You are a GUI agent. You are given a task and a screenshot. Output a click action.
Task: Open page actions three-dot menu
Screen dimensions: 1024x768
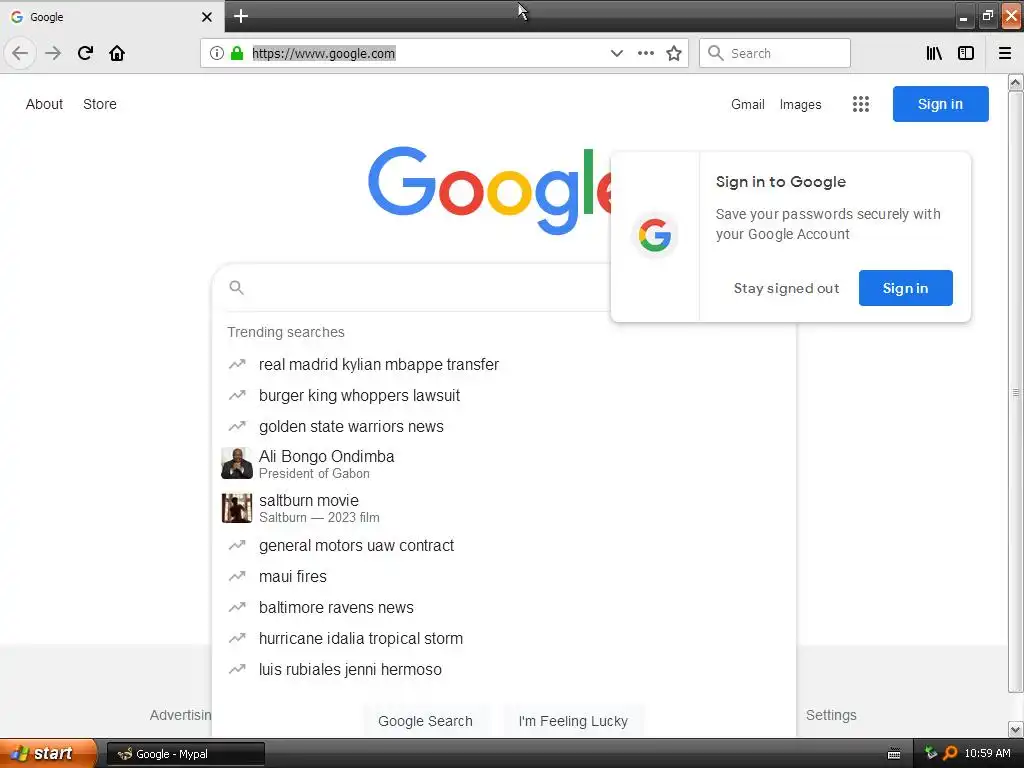(646, 53)
